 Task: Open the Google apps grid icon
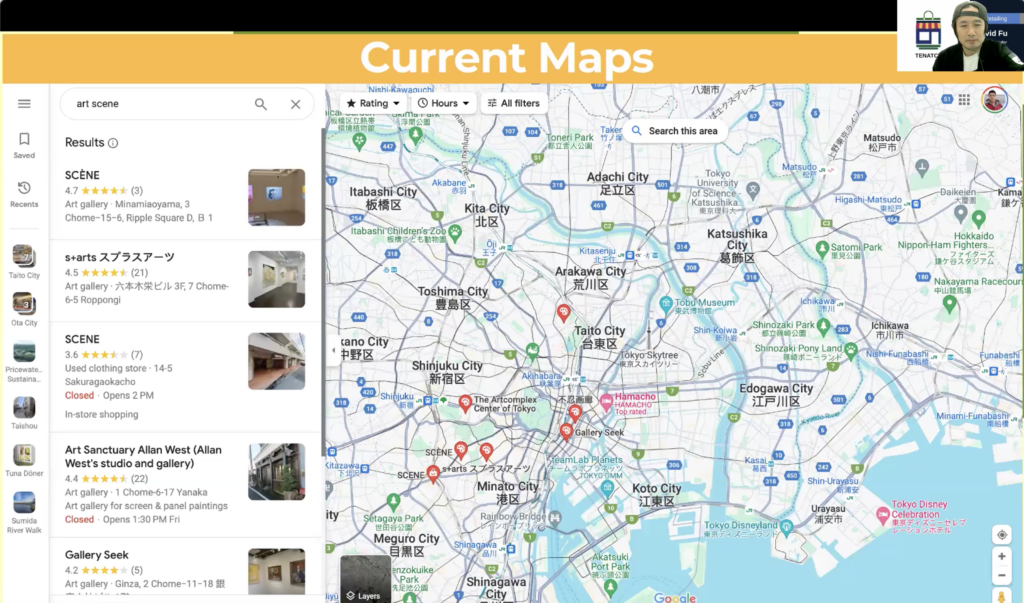click(964, 99)
